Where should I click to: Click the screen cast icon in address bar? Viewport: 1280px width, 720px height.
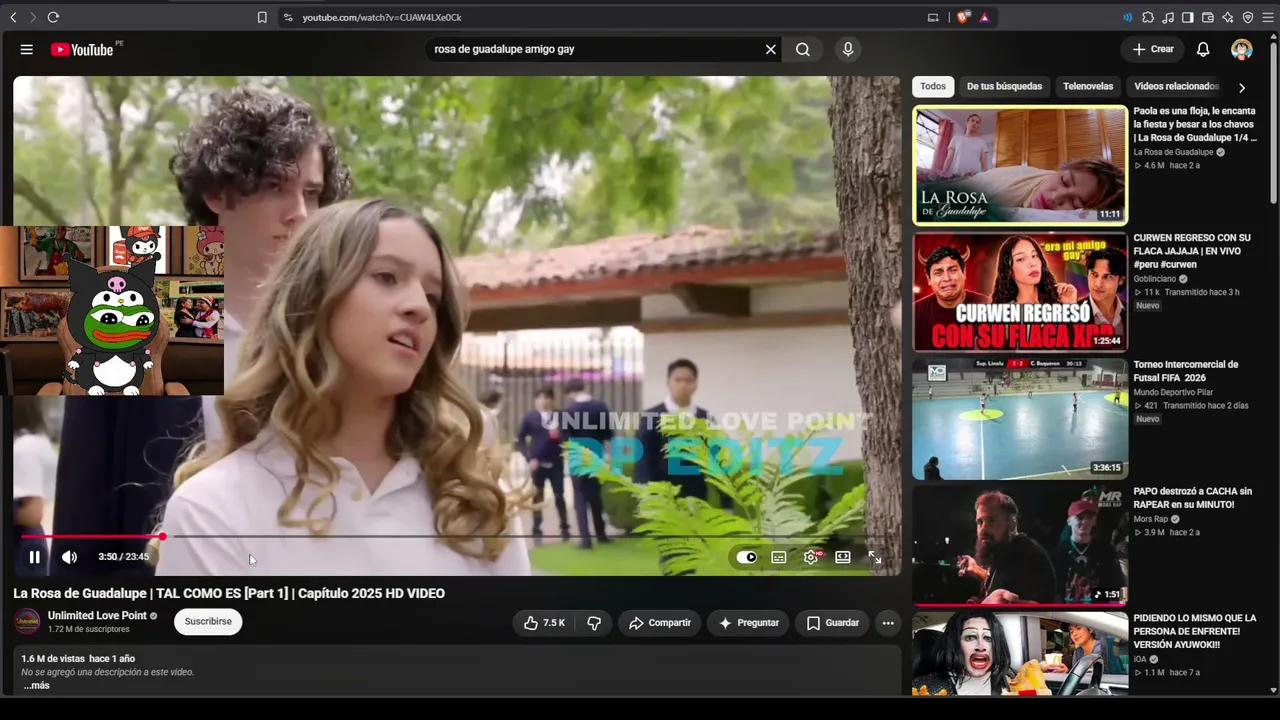point(933,17)
